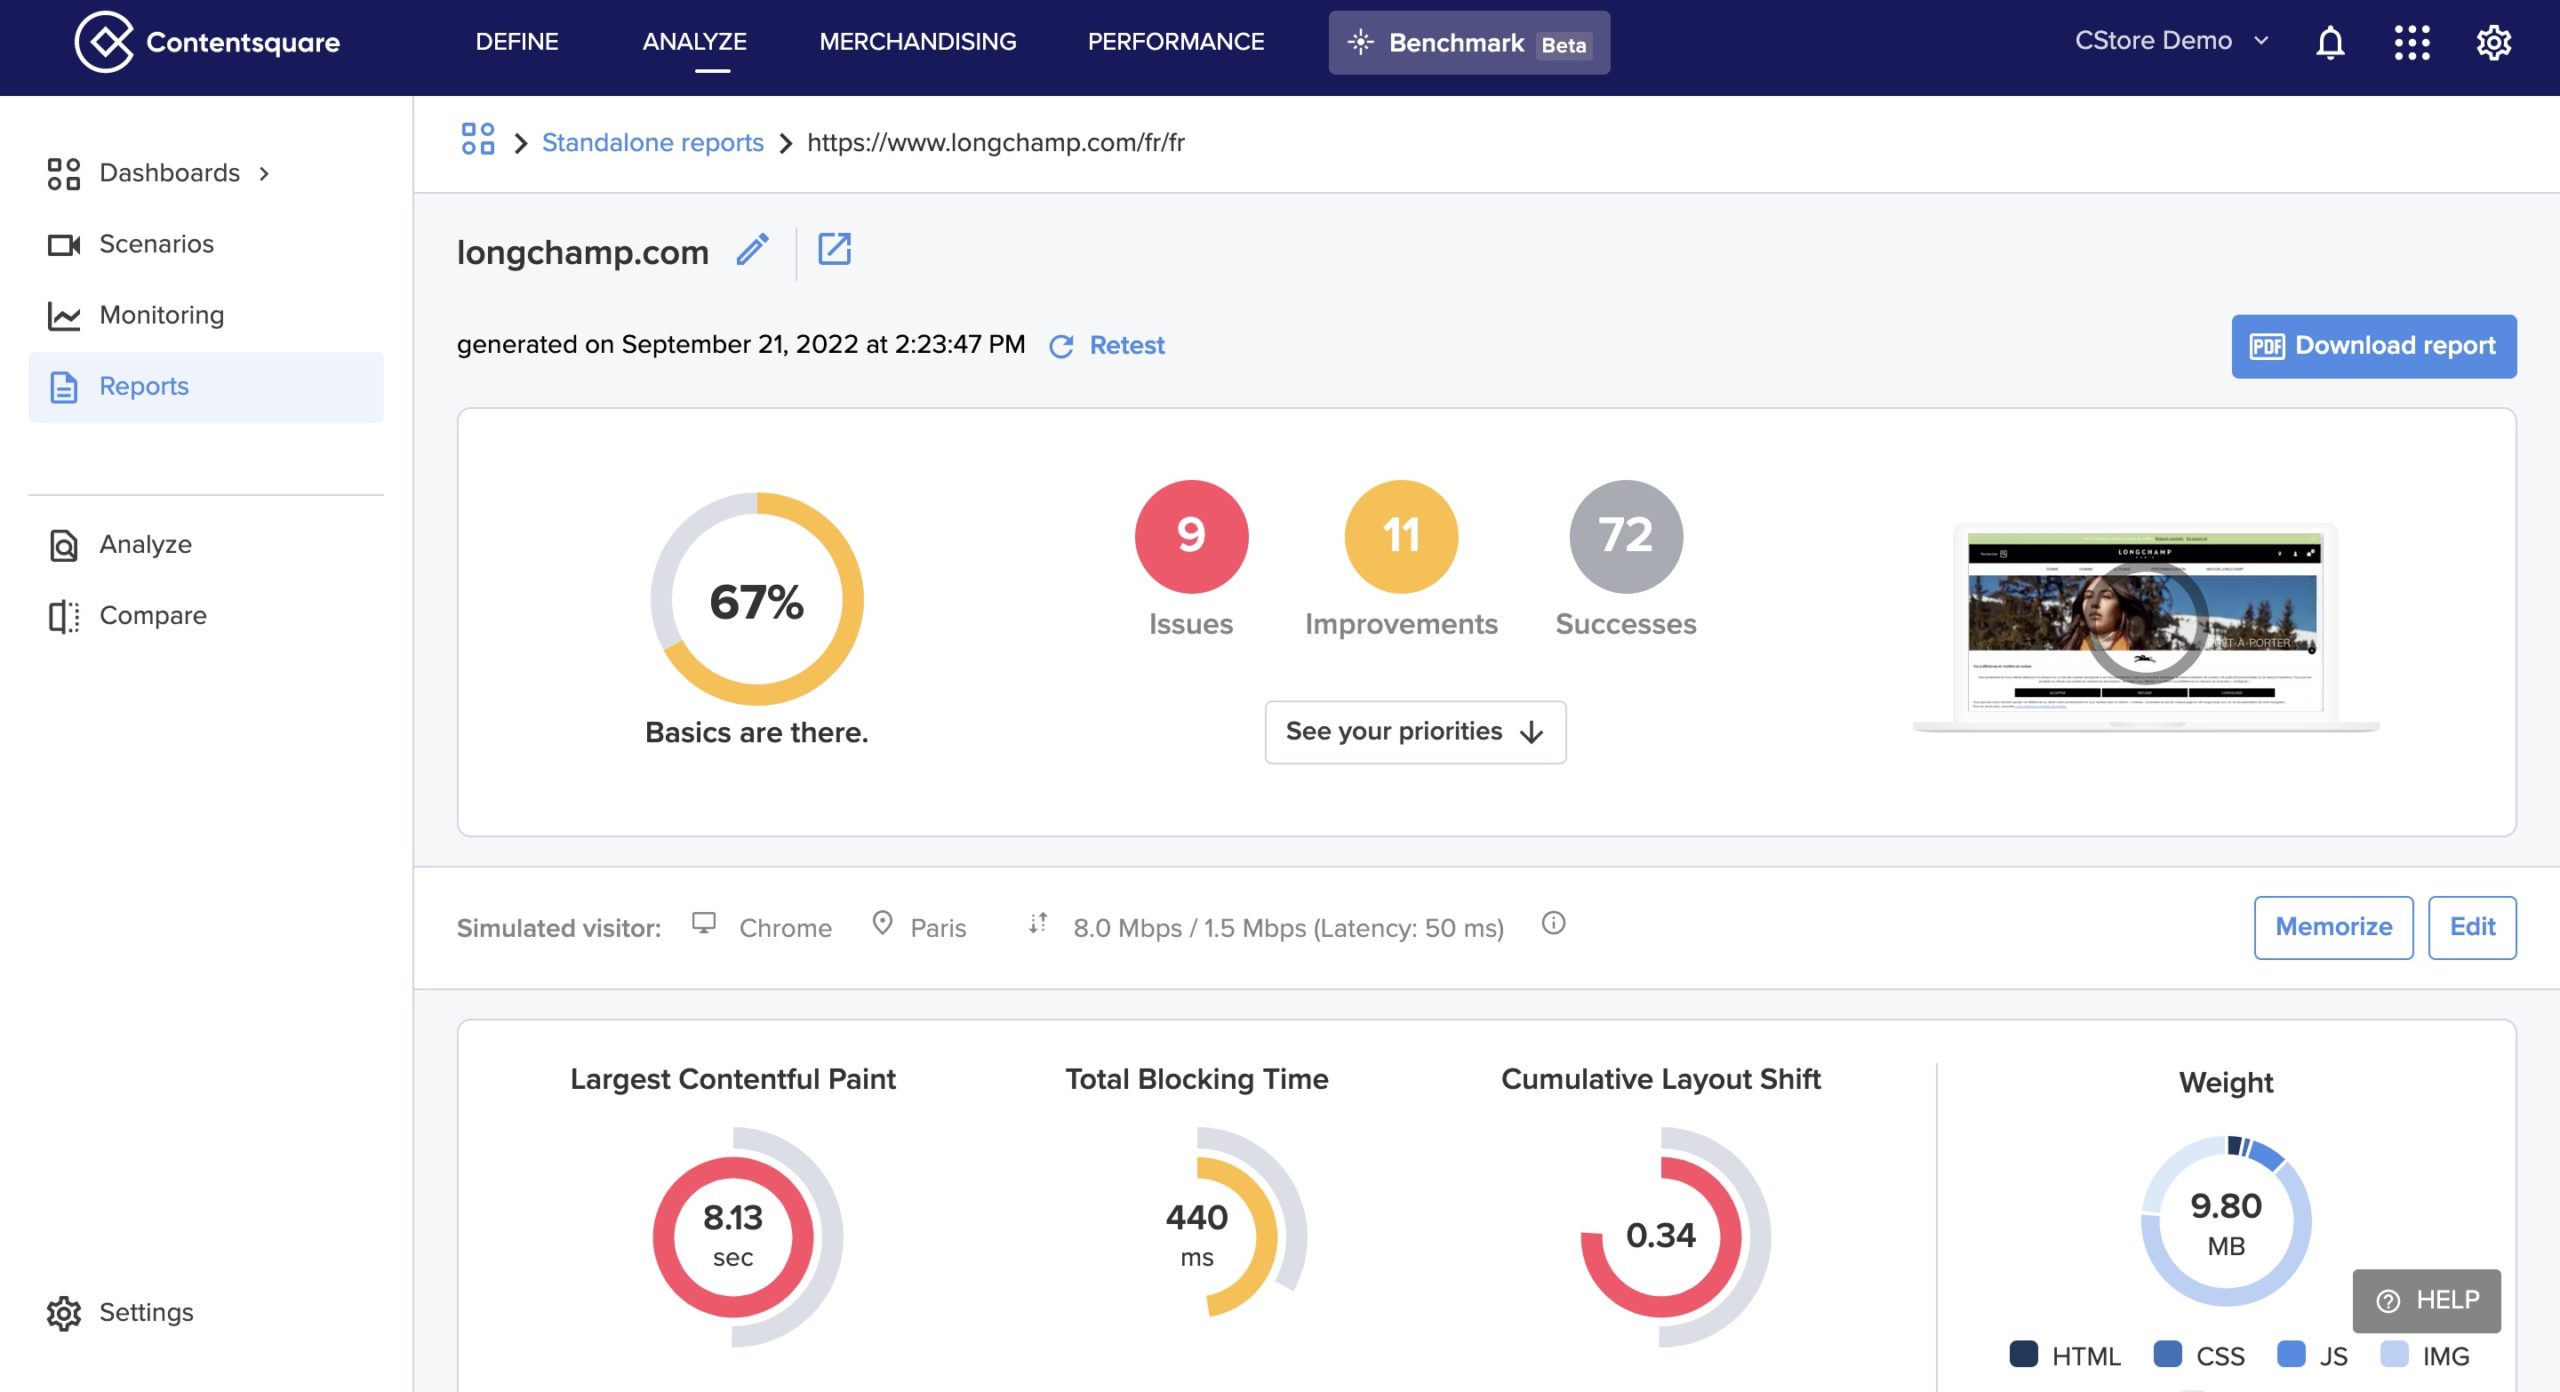Click the sidebar Settings gear icon
Image resolution: width=2560 pixels, height=1392 pixels.
coord(64,1313)
